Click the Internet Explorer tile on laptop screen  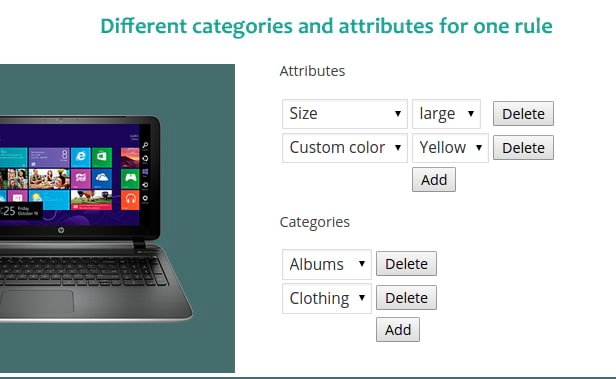pyautogui.click(x=81, y=157)
